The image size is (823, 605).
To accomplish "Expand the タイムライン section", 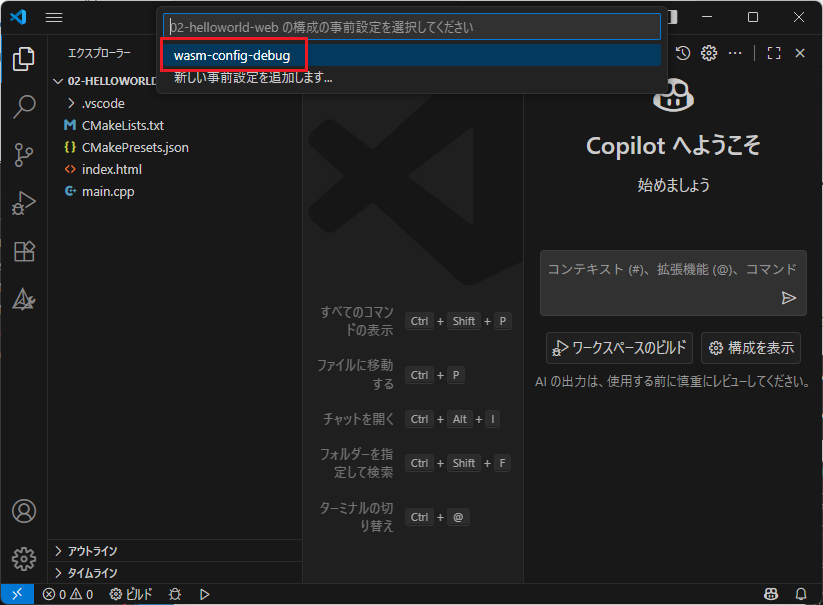I will tap(175, 573).
